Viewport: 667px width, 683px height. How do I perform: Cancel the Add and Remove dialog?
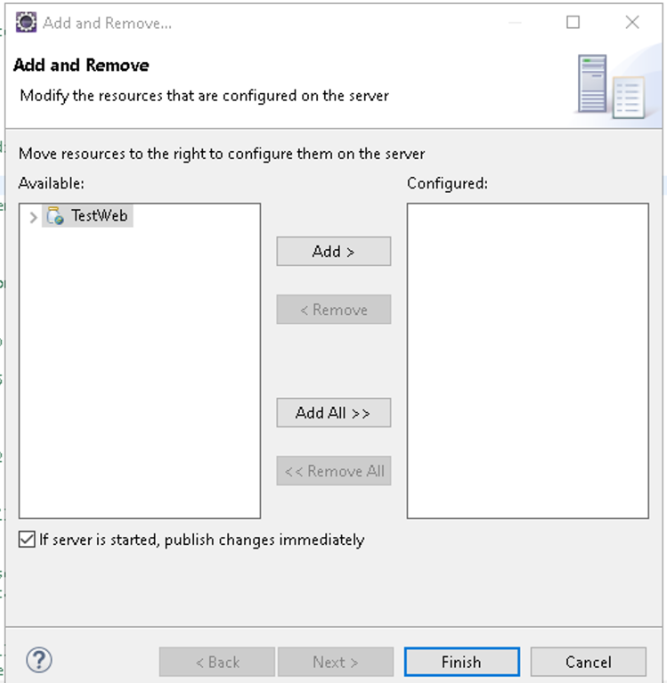pyautogui.click(x=588, y=662)
